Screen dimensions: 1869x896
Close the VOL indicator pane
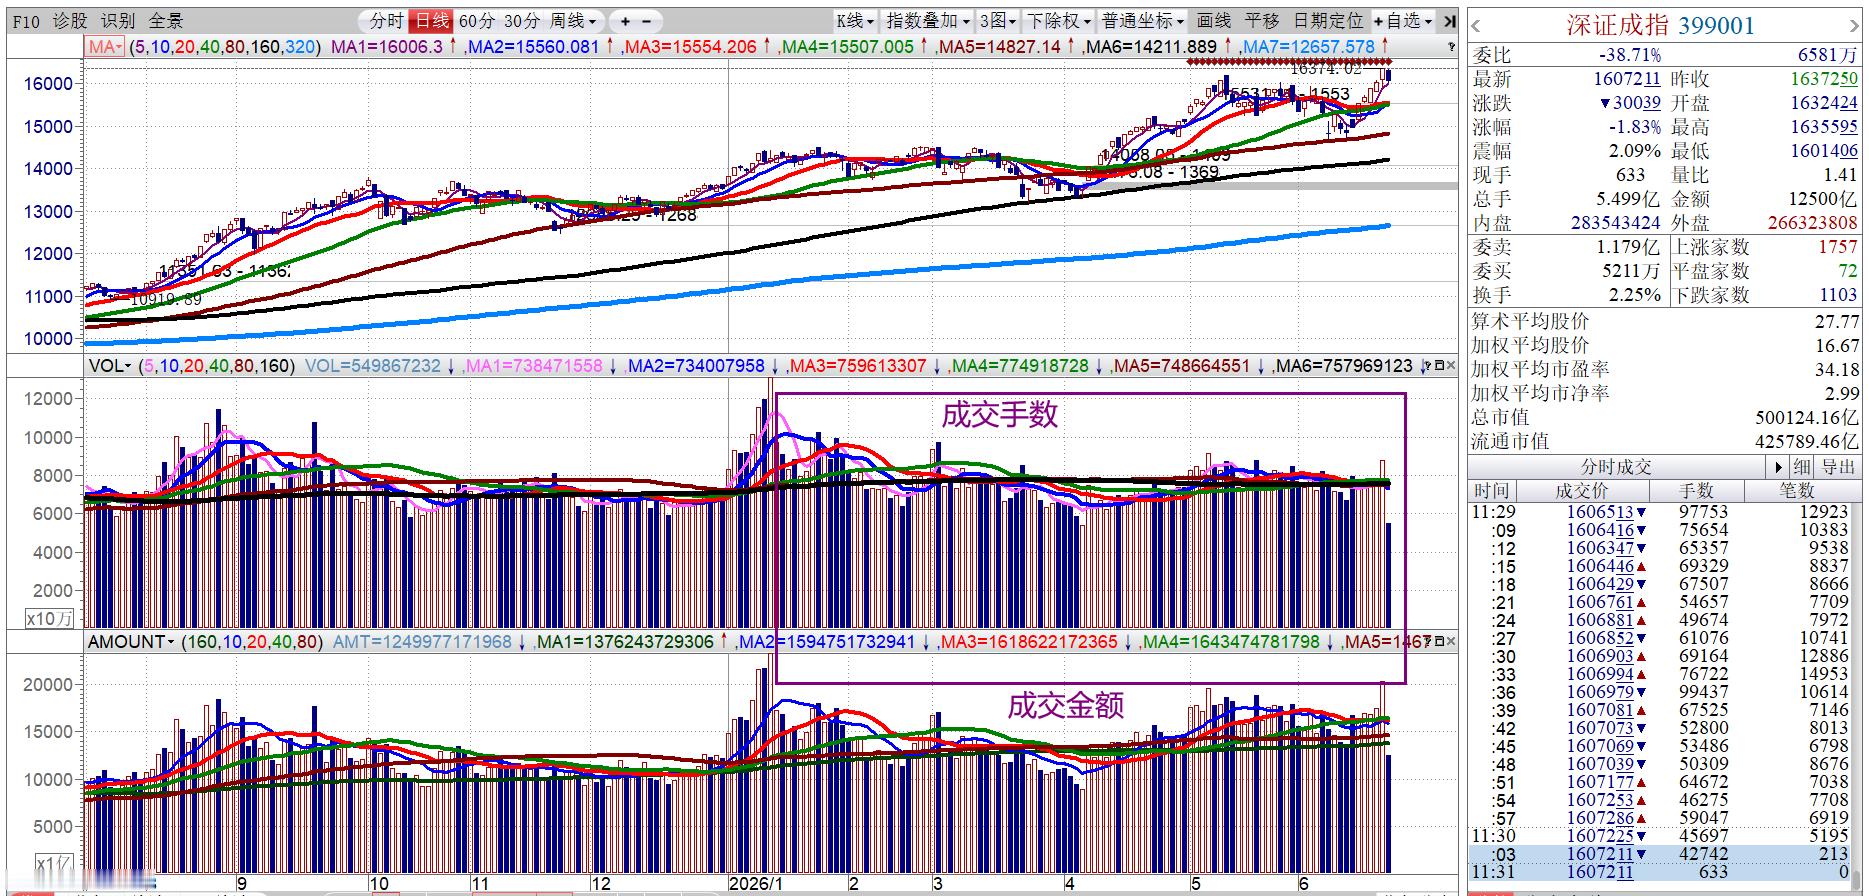[x=1452, y=366]
